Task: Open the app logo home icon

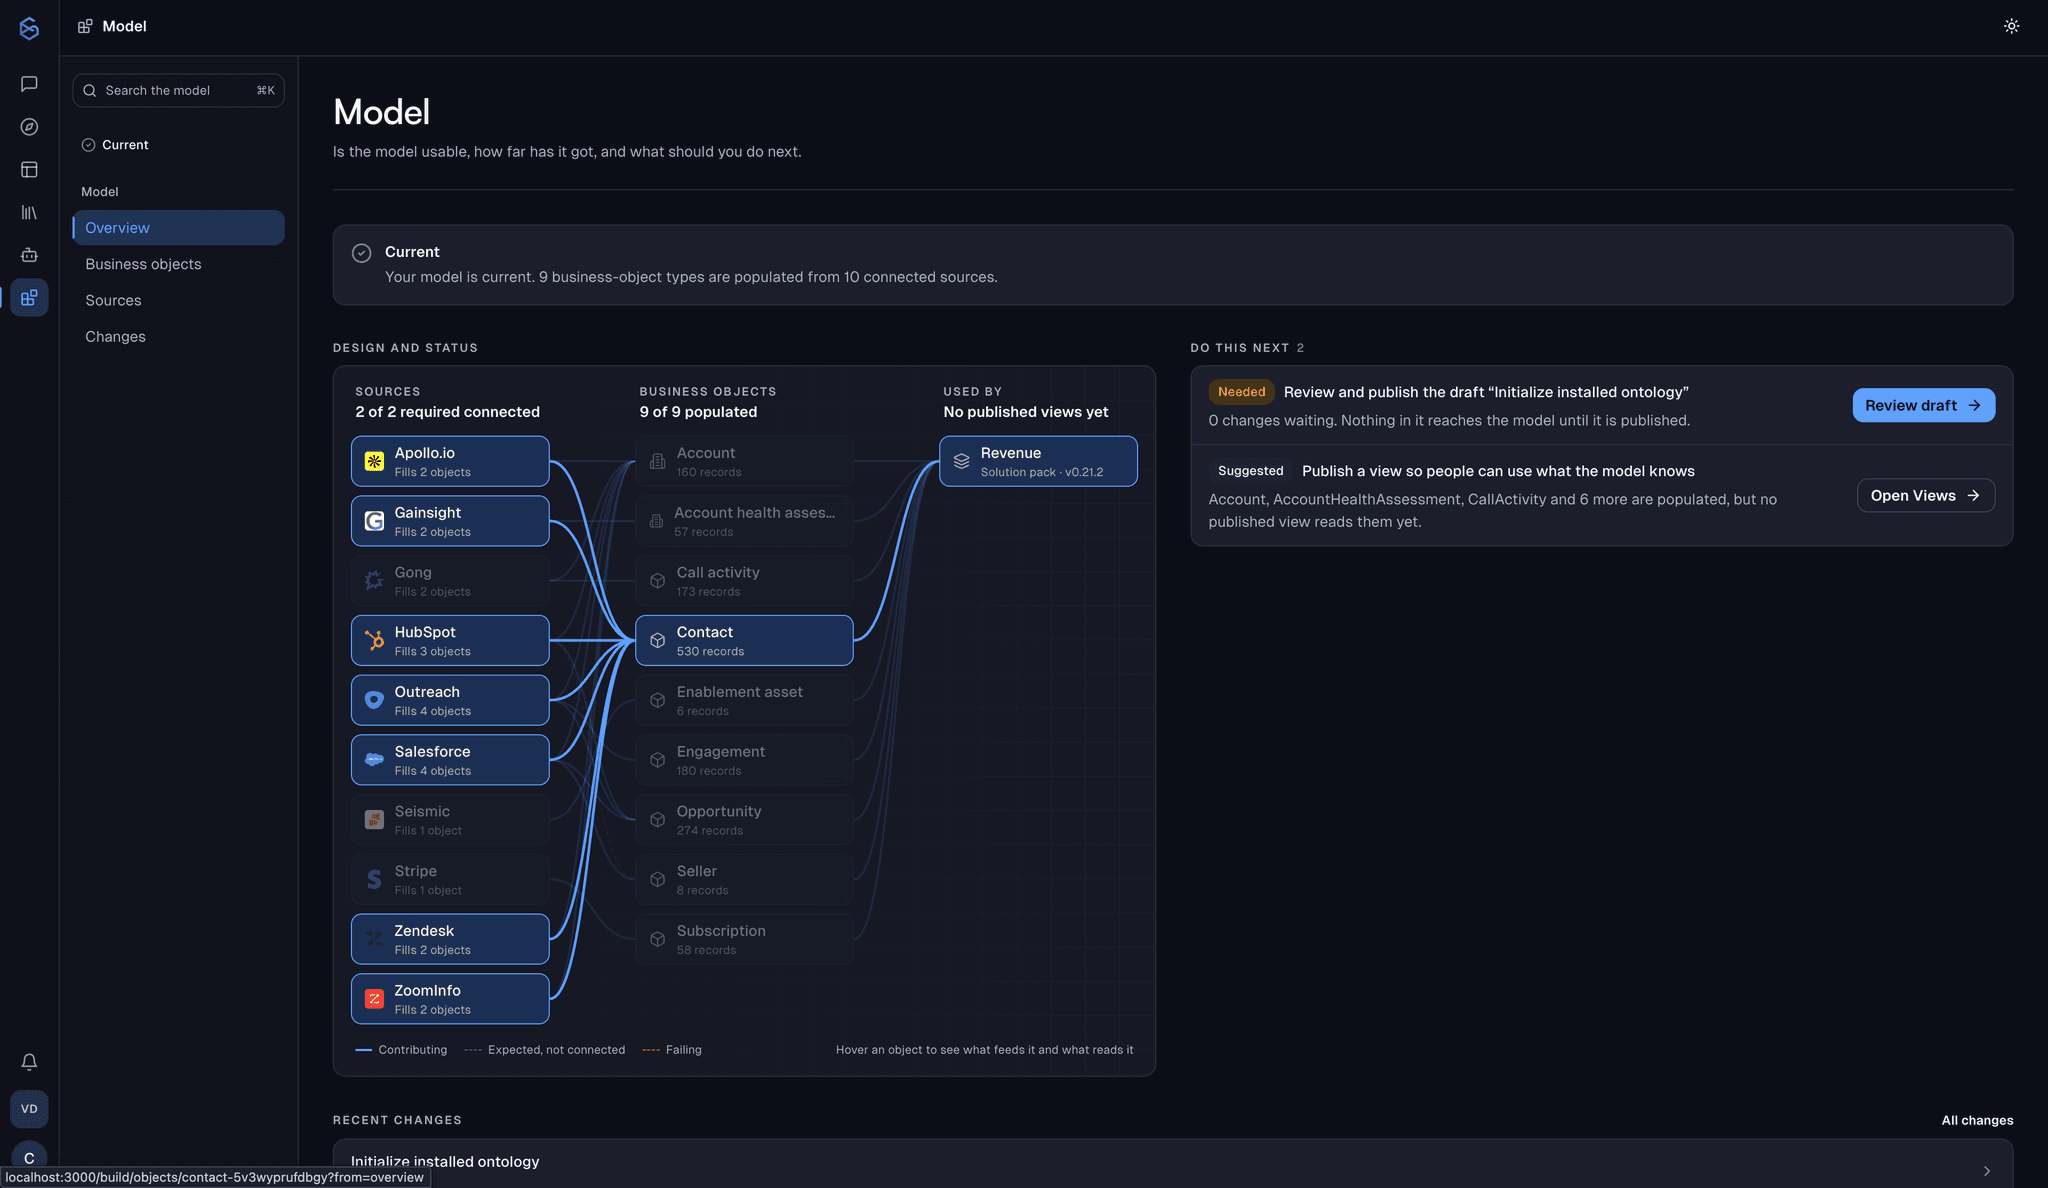Action: [x=29, y=28]
